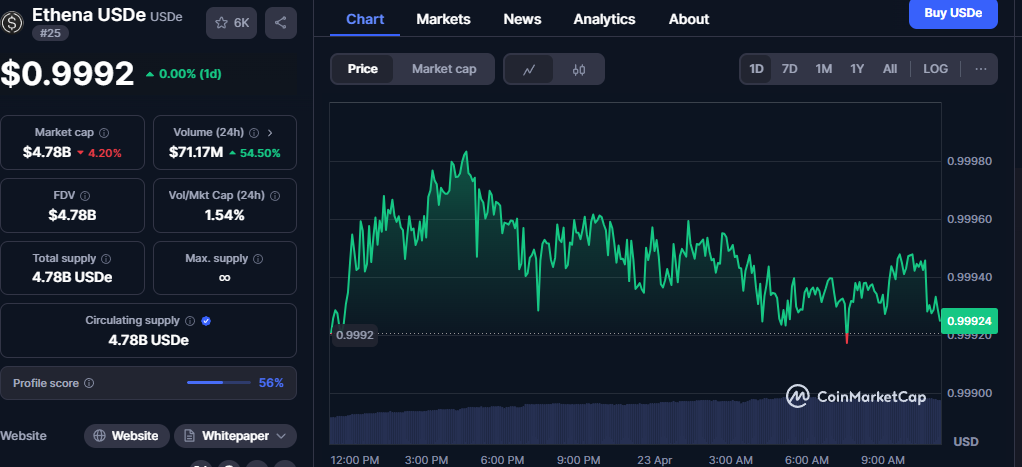Click the Profile score progress bar

point(218,383)
